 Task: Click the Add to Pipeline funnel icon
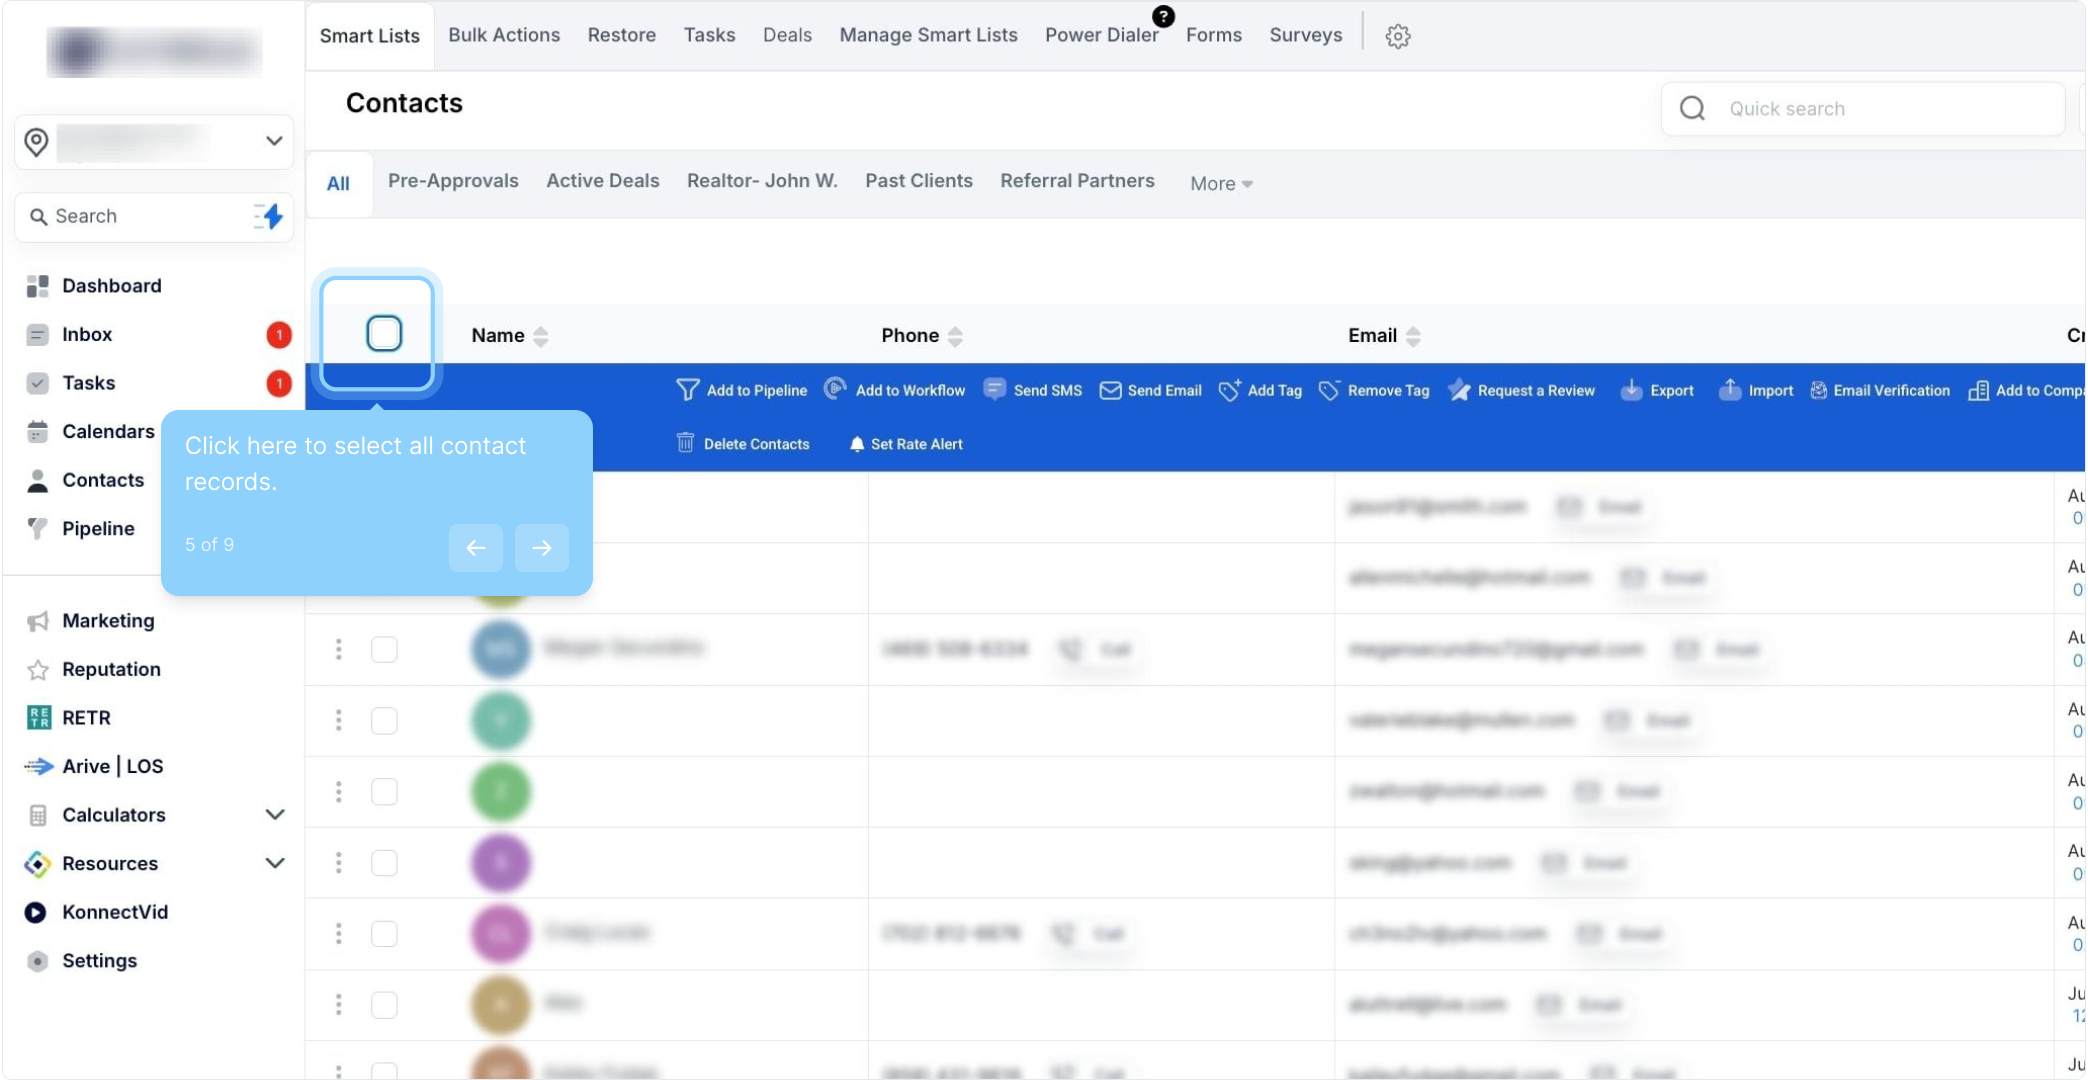click(x=687, y=390)
